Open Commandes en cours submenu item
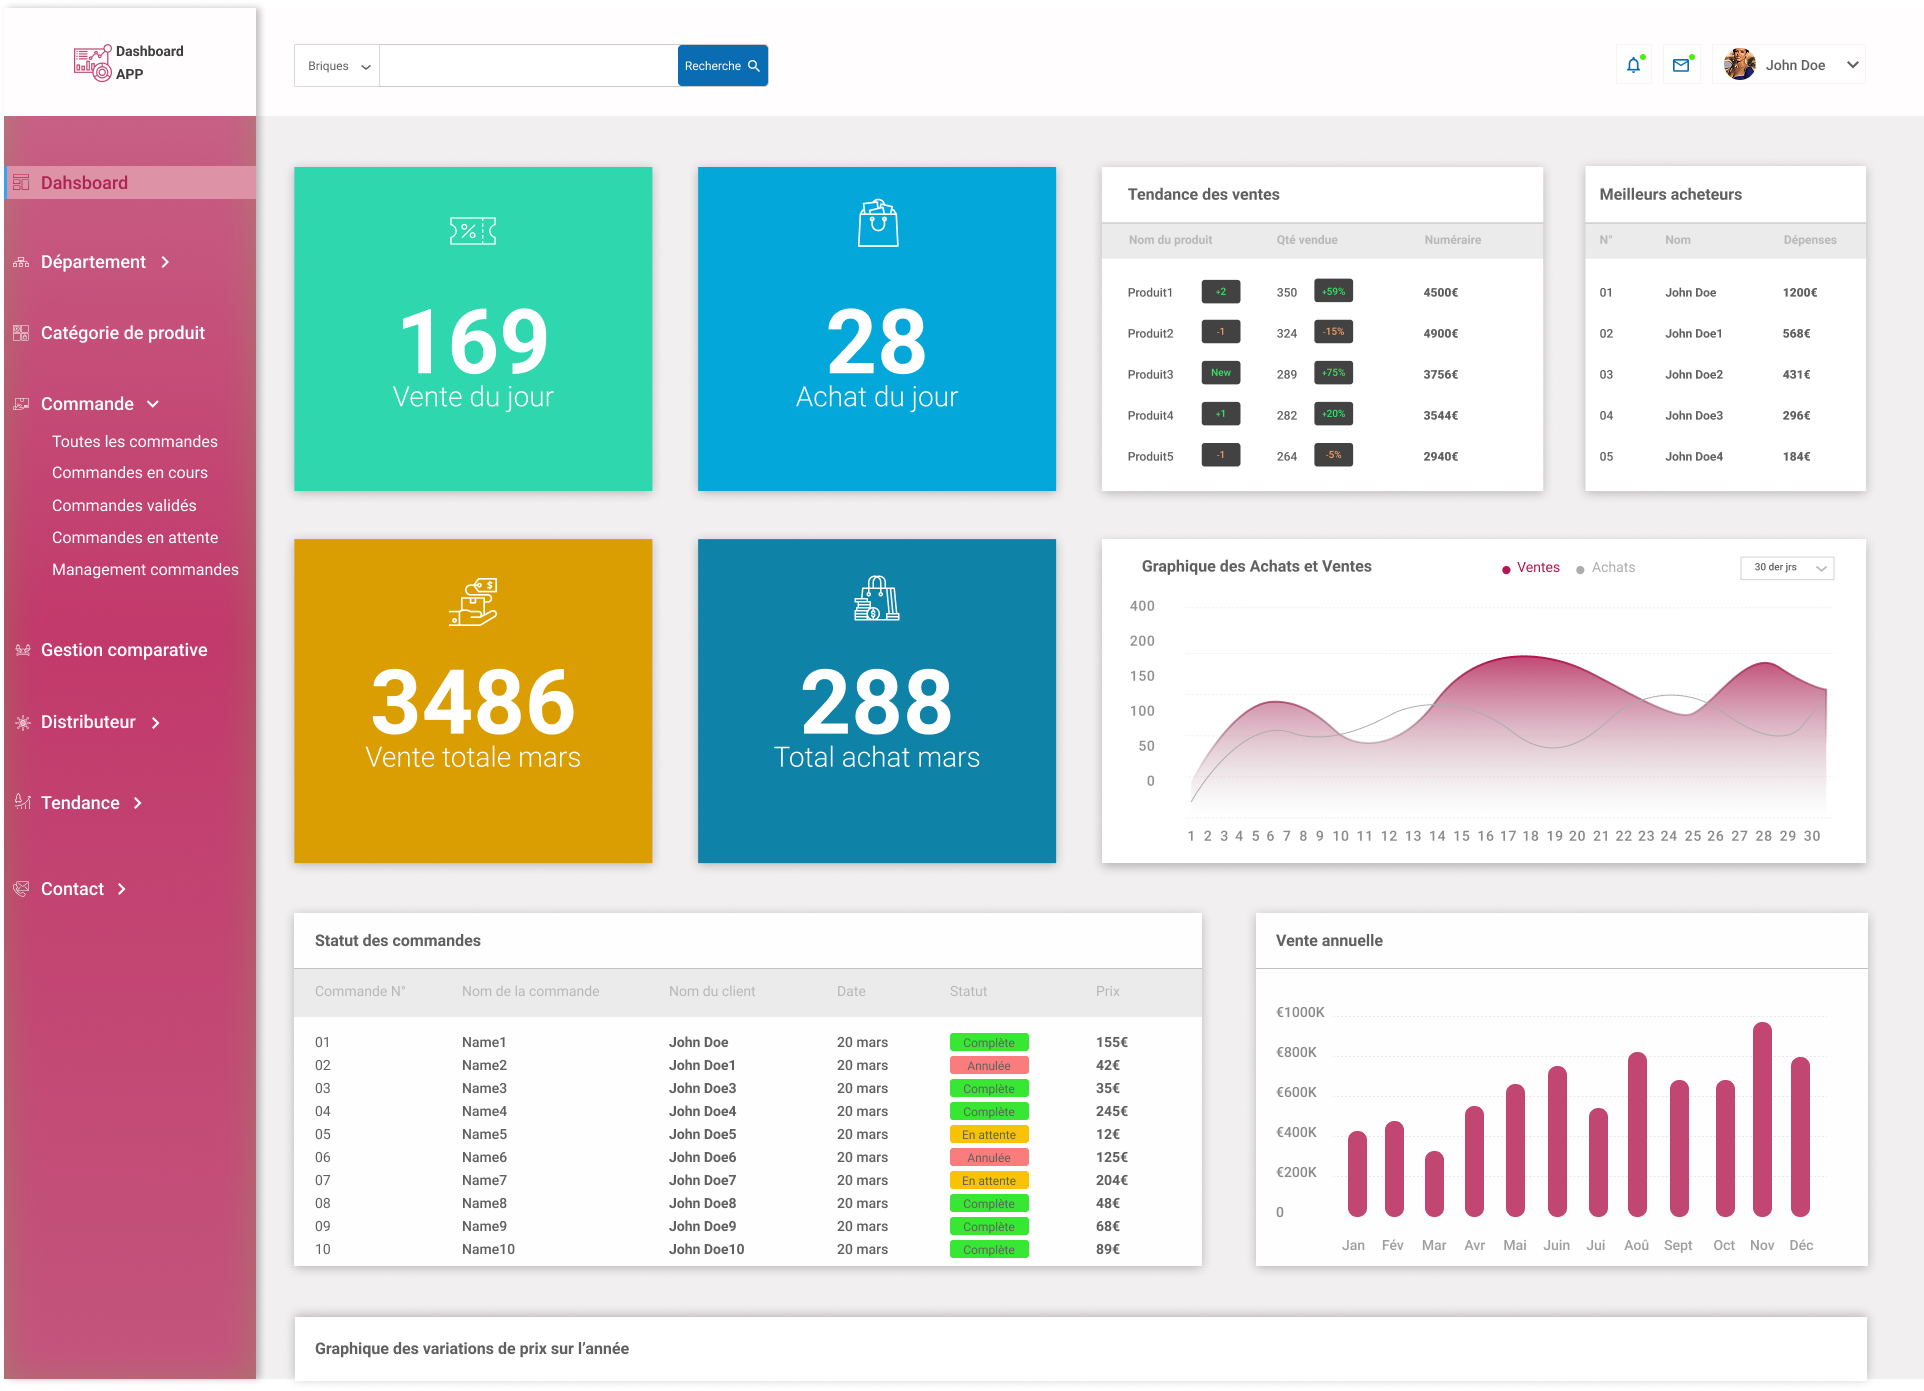This screenshot has height=1391, width=1924. click(x=130, y=473)
